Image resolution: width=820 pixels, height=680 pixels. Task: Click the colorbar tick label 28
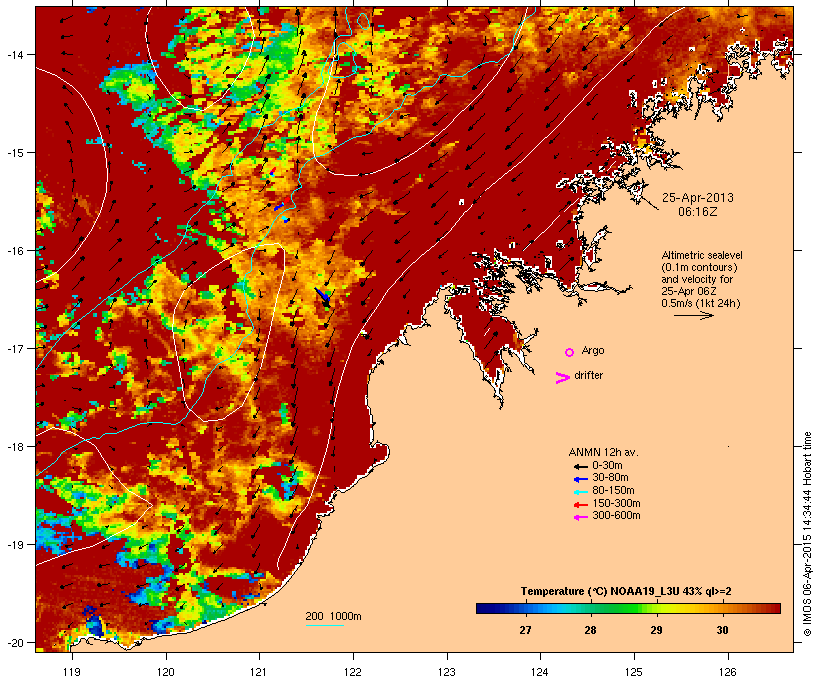tap(590, 630)
